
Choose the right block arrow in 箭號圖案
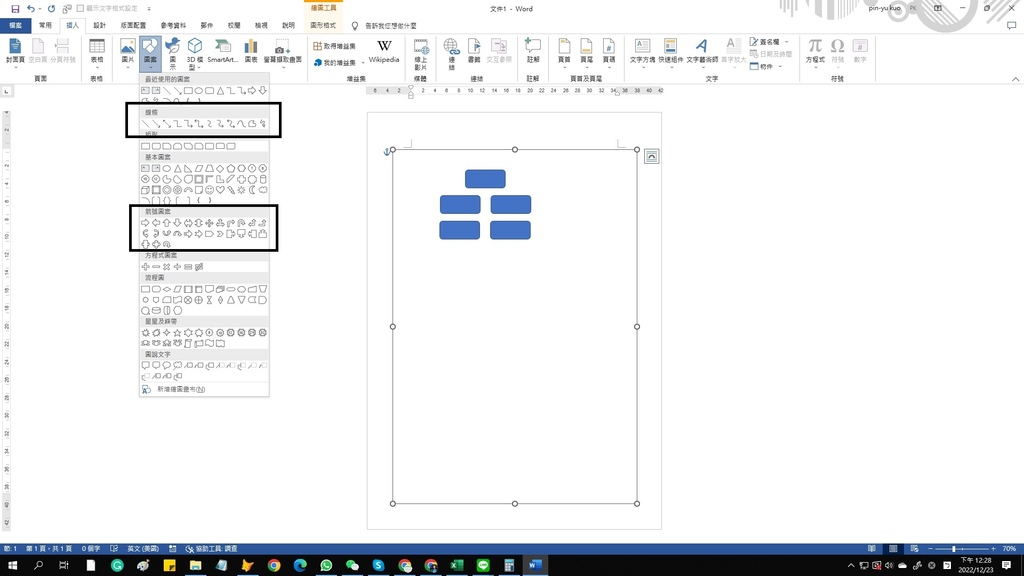(146, 223)
